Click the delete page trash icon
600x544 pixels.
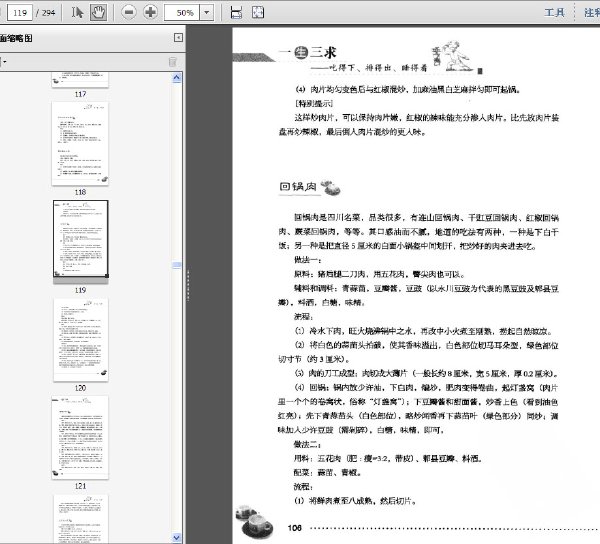[173, 62]
